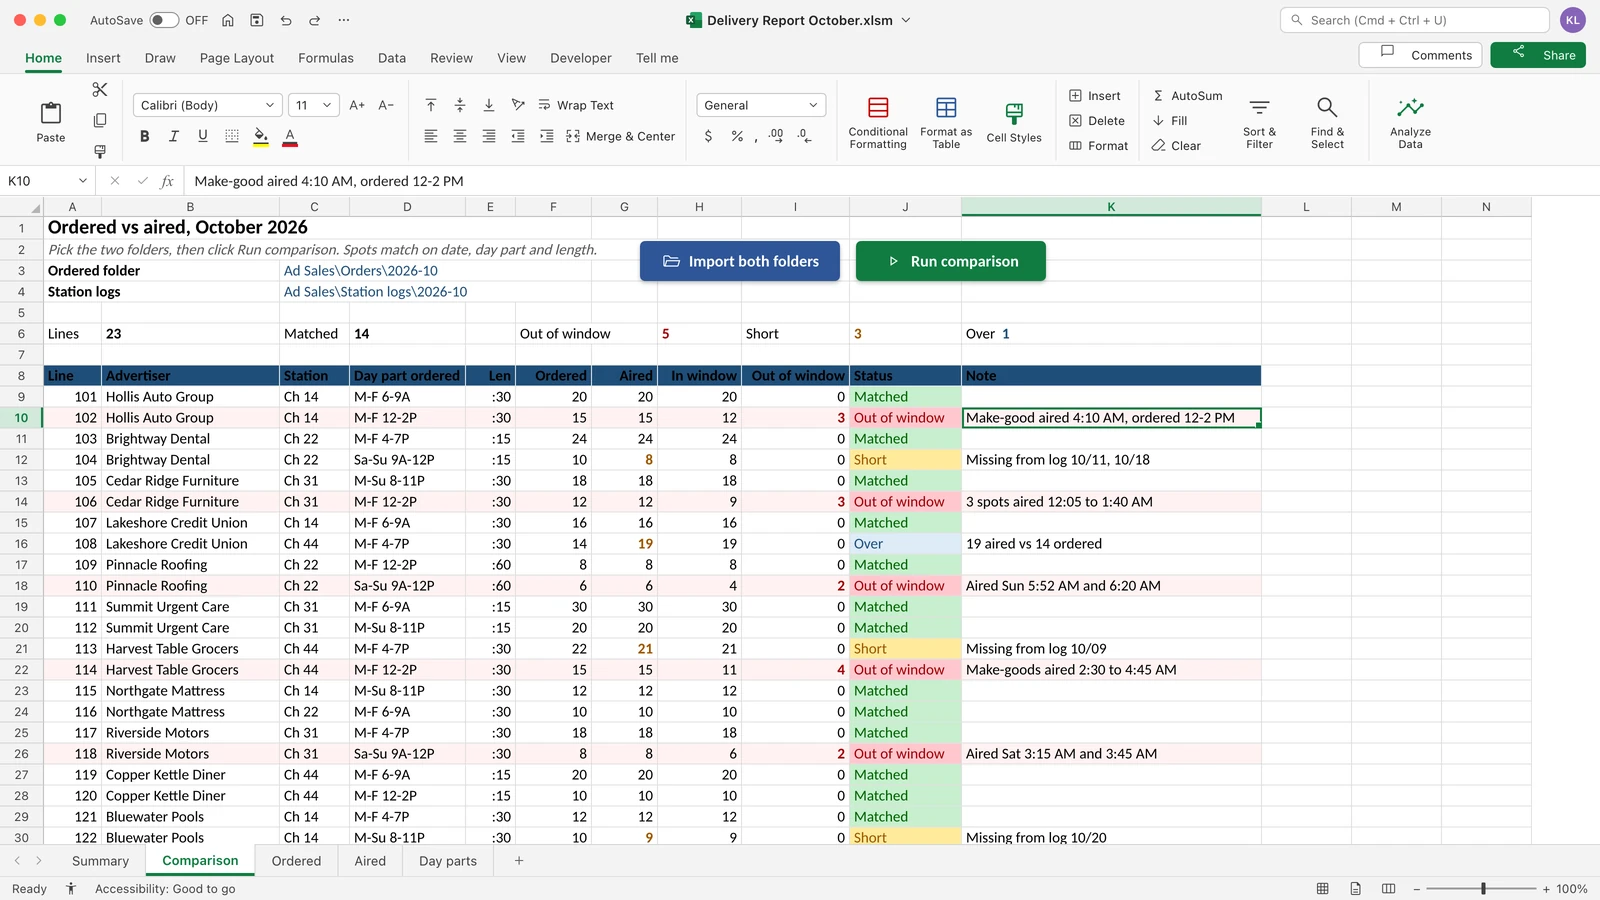Click the Save icon in title bar

pos(257,20)
